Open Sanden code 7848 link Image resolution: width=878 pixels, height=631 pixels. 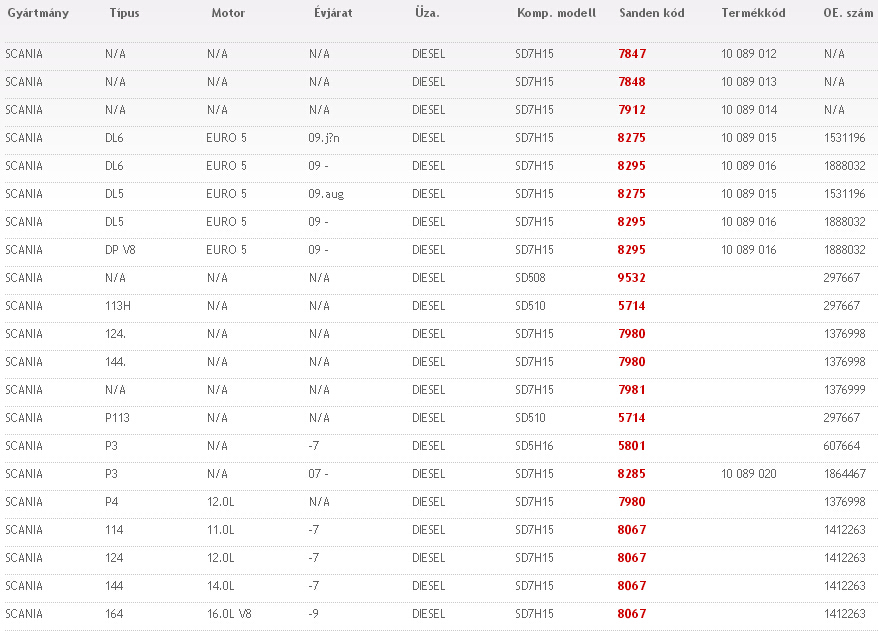pyautogui.click(x=632, y=82)
